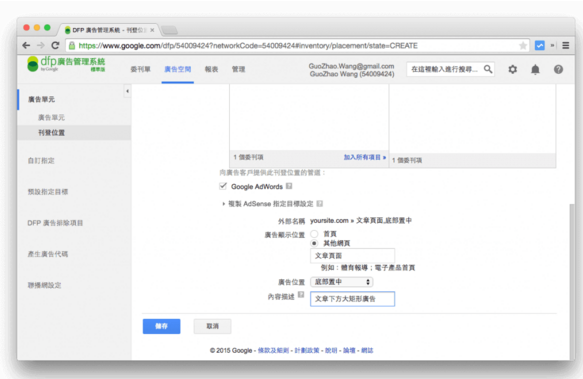Open the 委刊單 tab
This screenshot has width=583, height=379.
[x=141, y=69]
